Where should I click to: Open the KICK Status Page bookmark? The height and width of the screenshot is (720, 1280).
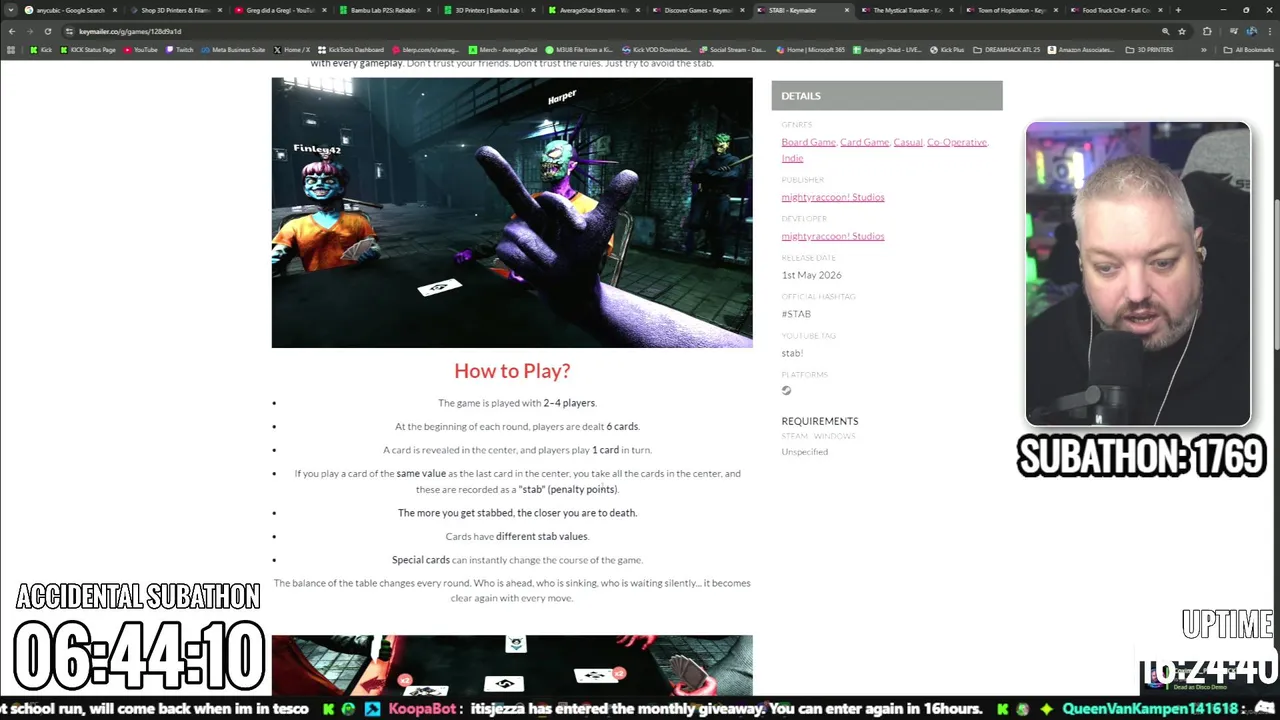coord(88,49)
